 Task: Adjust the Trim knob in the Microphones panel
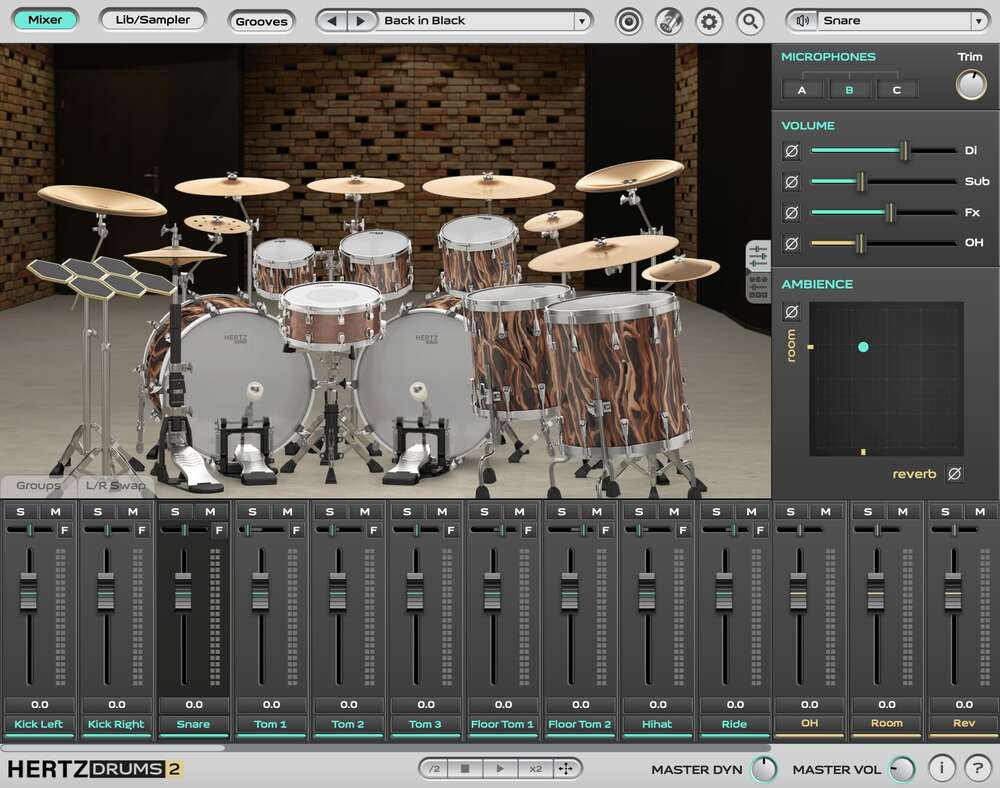(x=969, y=83)
